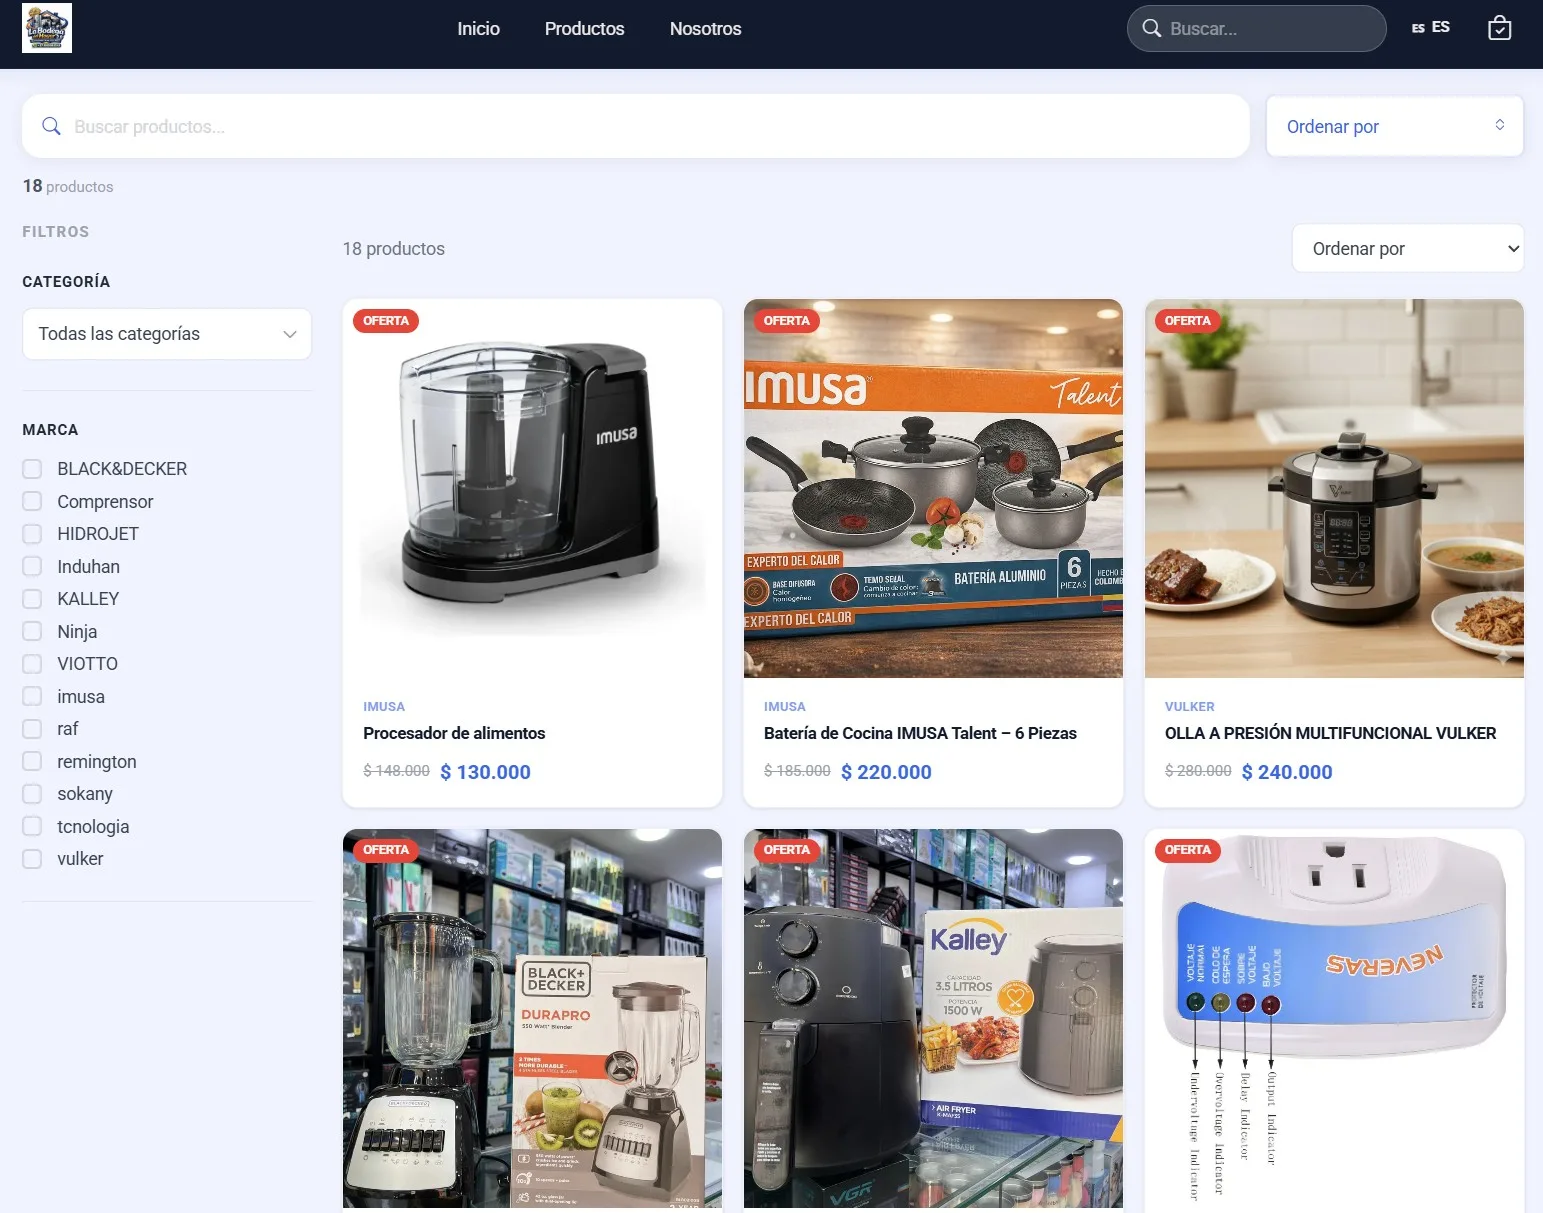This screenshot has height=1213, width=1543.
Task: Open the Black+Decker Durapro blender image
Action: (x=532, y=1020)
